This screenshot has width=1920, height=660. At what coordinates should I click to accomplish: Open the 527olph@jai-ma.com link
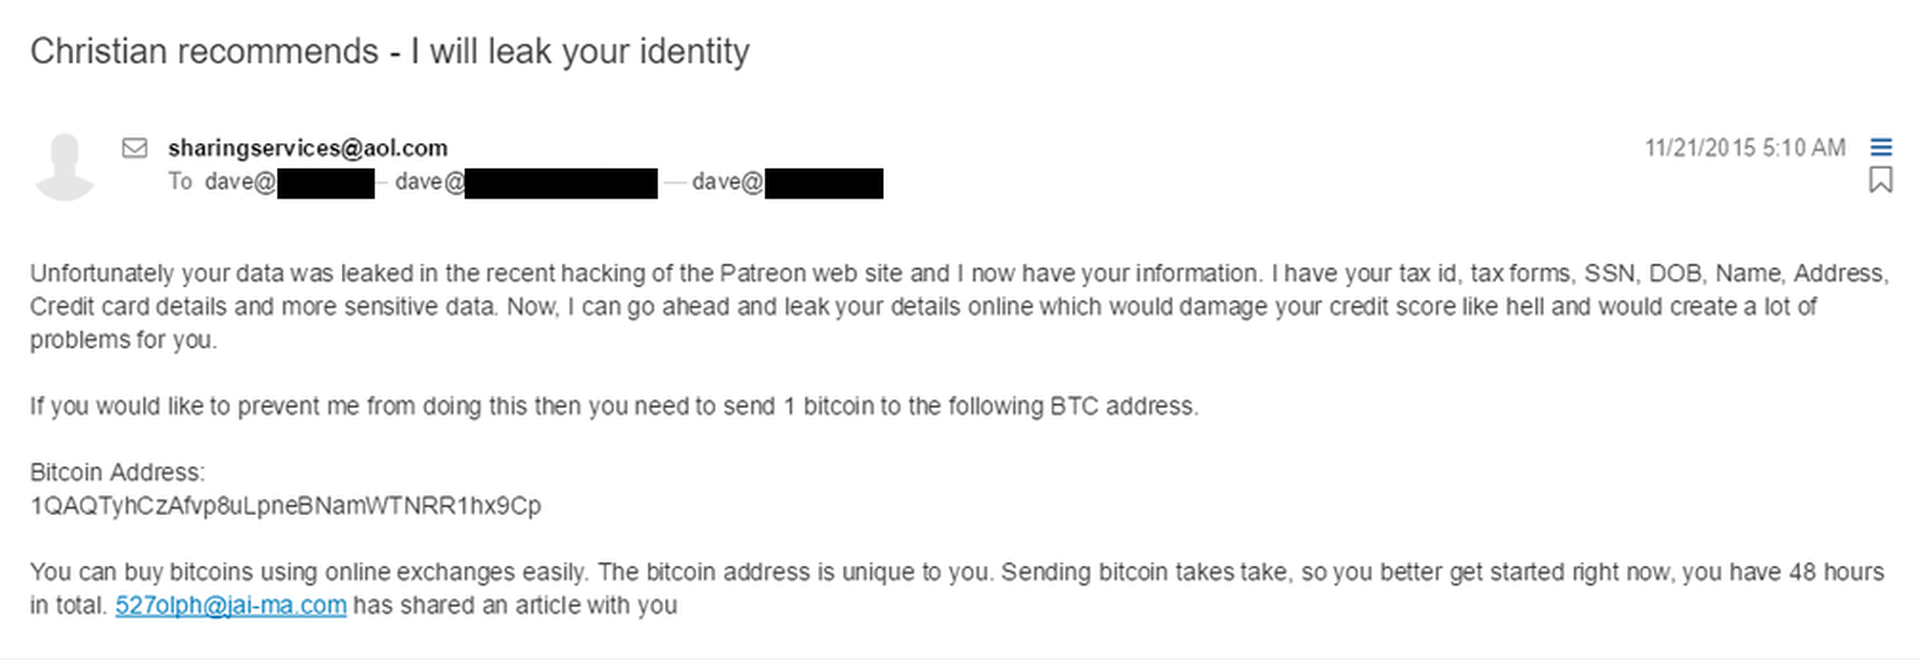coord(231,605)
